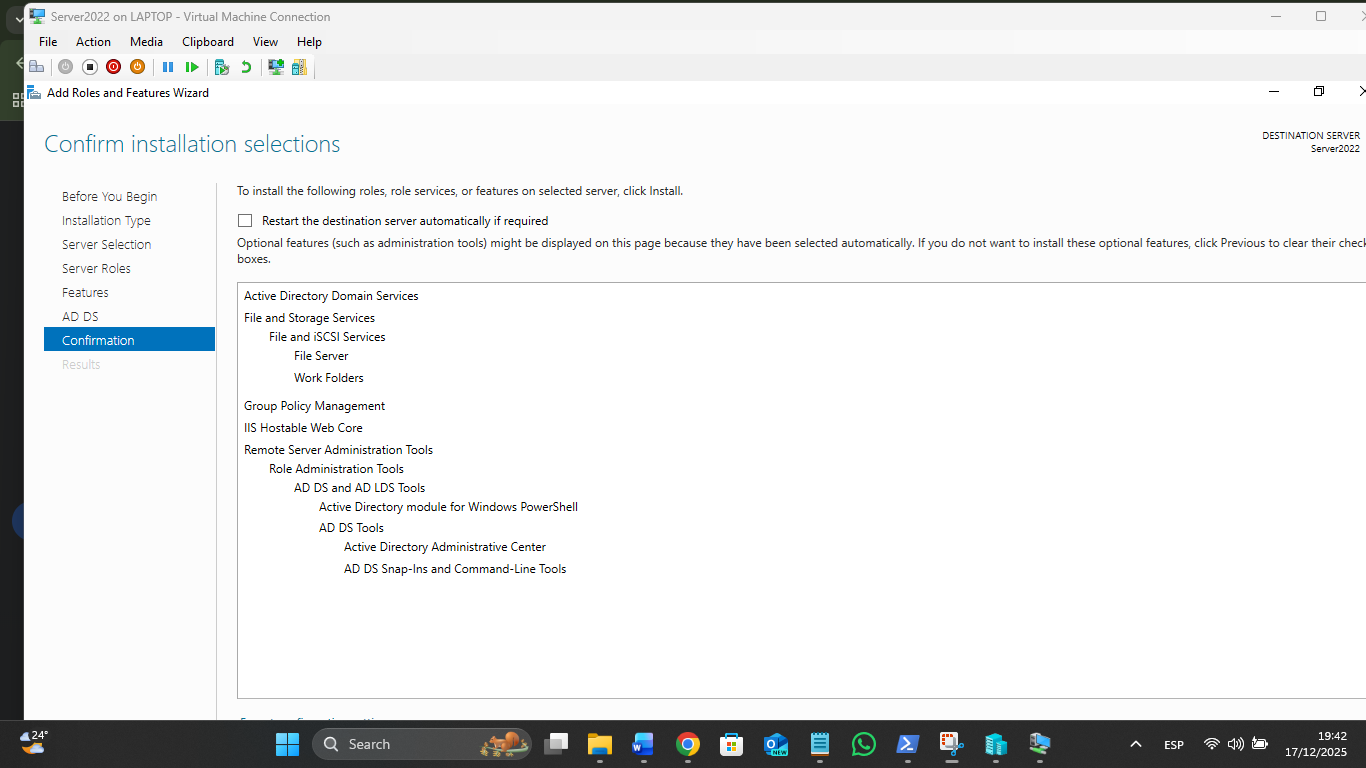
Task: Open the ESP input language indicator
Action: click(x=1174, y=745)
